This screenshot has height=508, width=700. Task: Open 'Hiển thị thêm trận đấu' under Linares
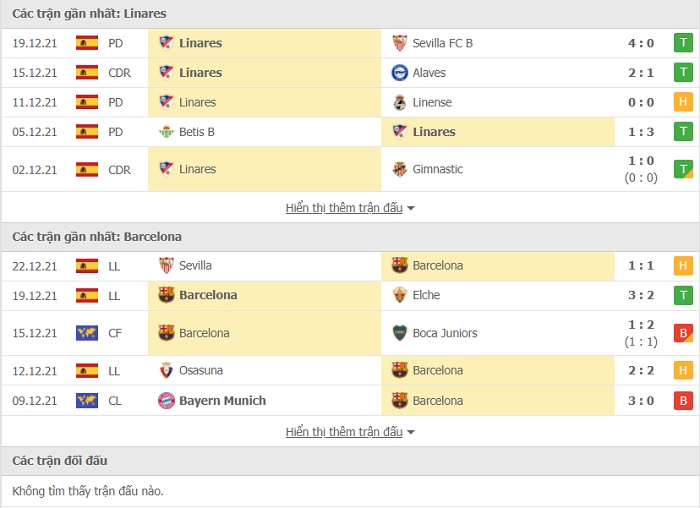click(344, 208)
